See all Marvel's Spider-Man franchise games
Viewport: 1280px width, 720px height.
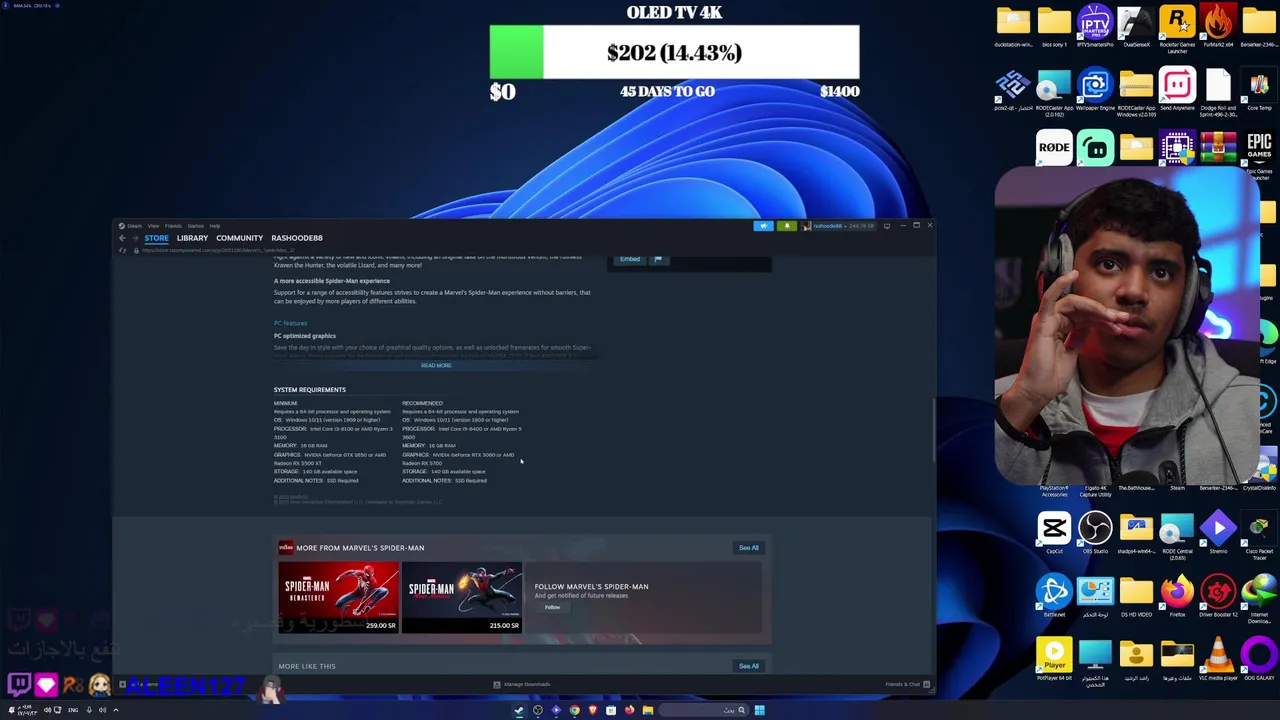[749, 548]
